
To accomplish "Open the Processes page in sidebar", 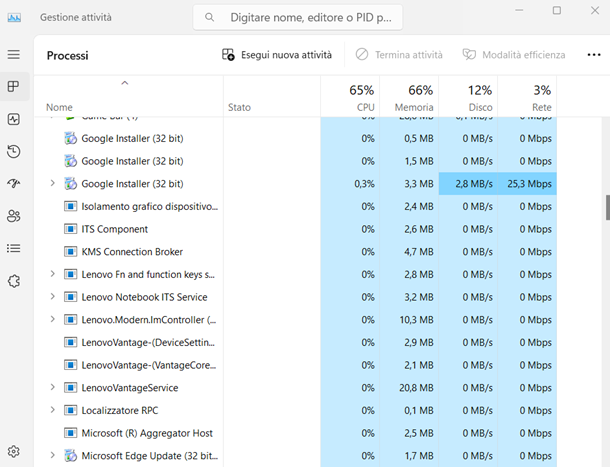I will click(14, 86).
